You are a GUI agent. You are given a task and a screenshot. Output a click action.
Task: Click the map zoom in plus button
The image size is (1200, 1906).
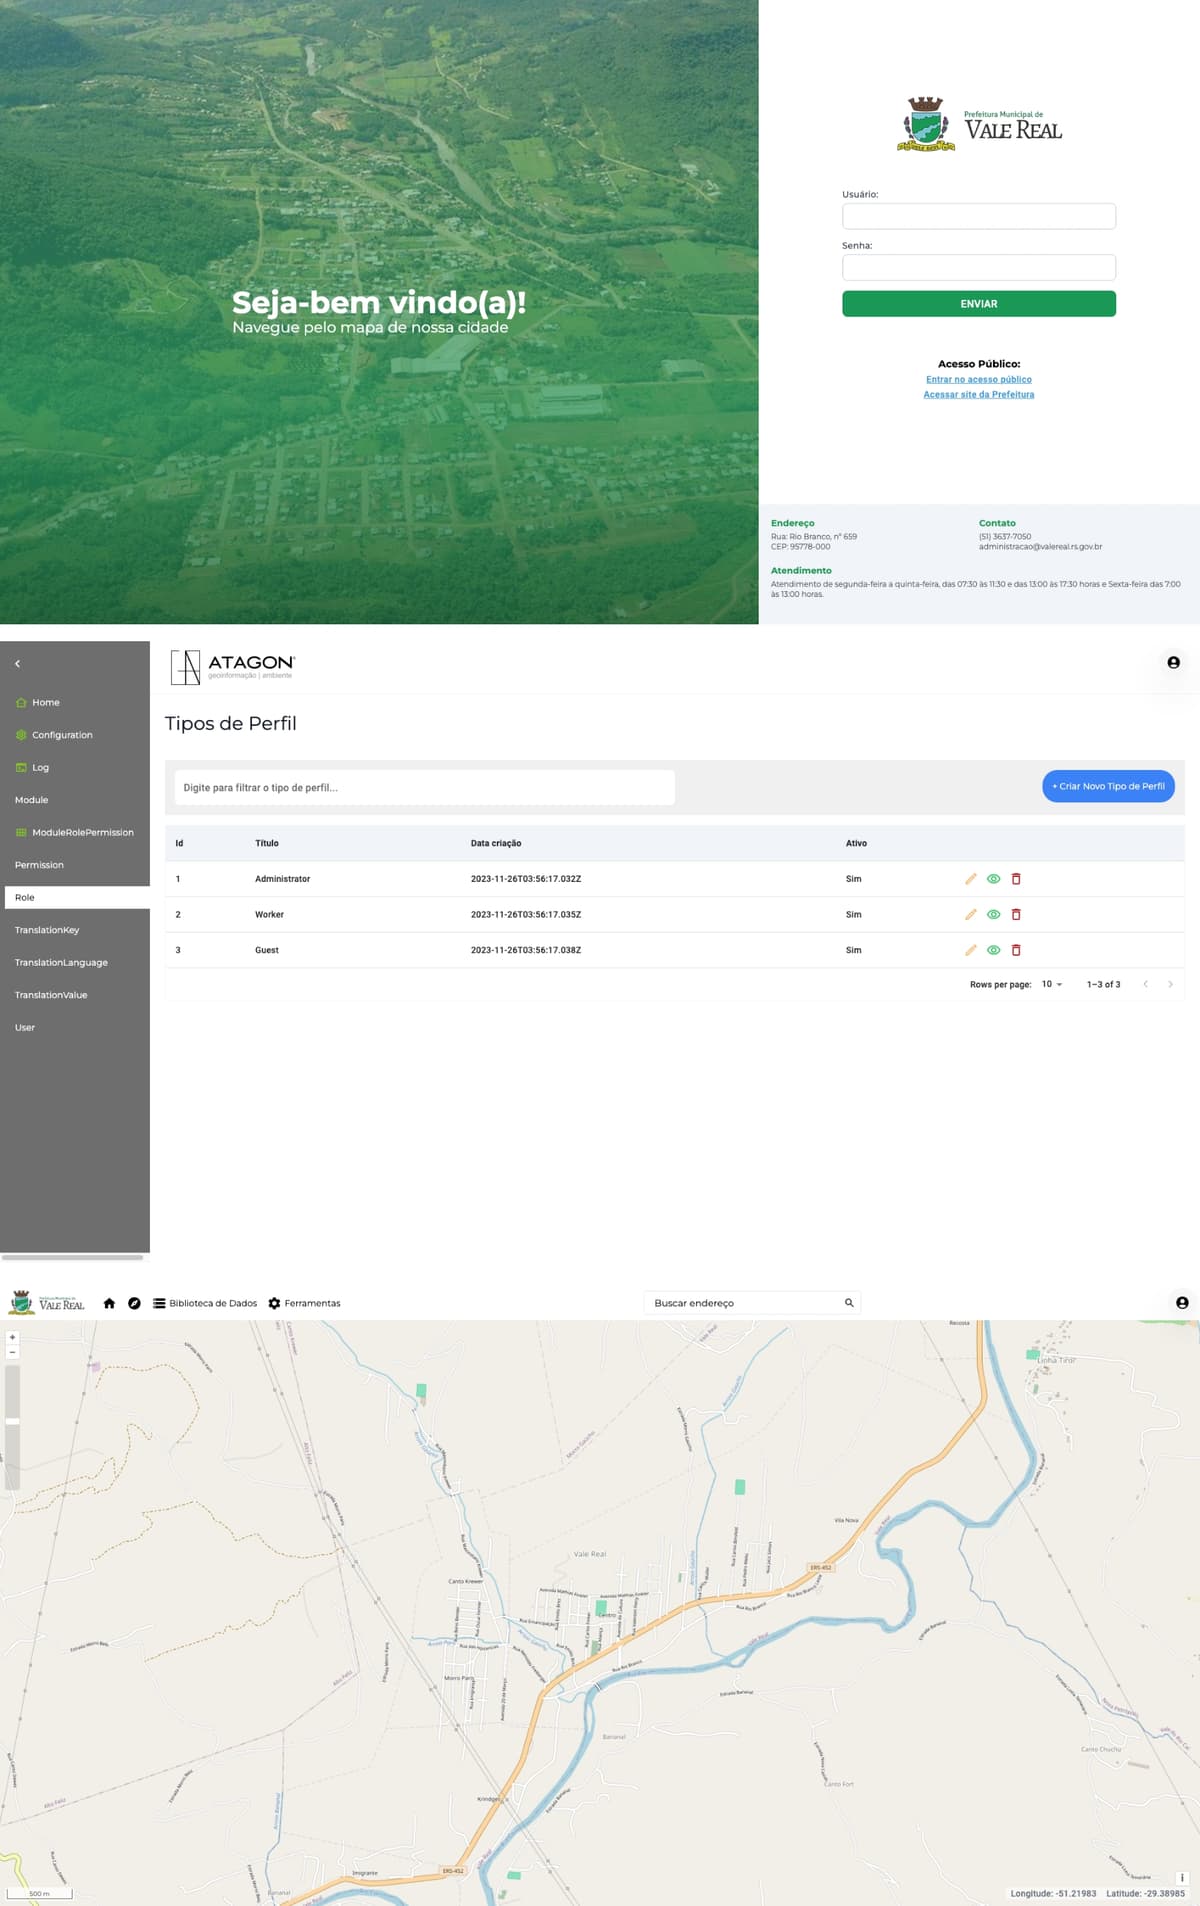(13, 1337)
